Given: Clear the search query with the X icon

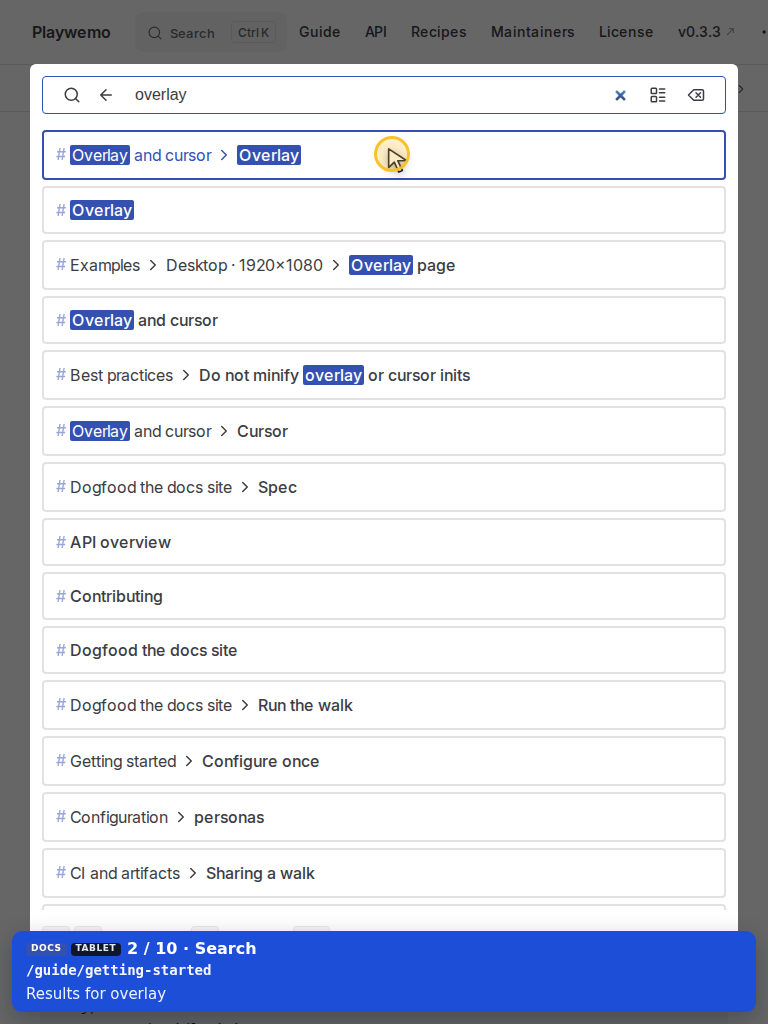Looking at the screenshot, I should pyautogui.click(x=620, y=95).
